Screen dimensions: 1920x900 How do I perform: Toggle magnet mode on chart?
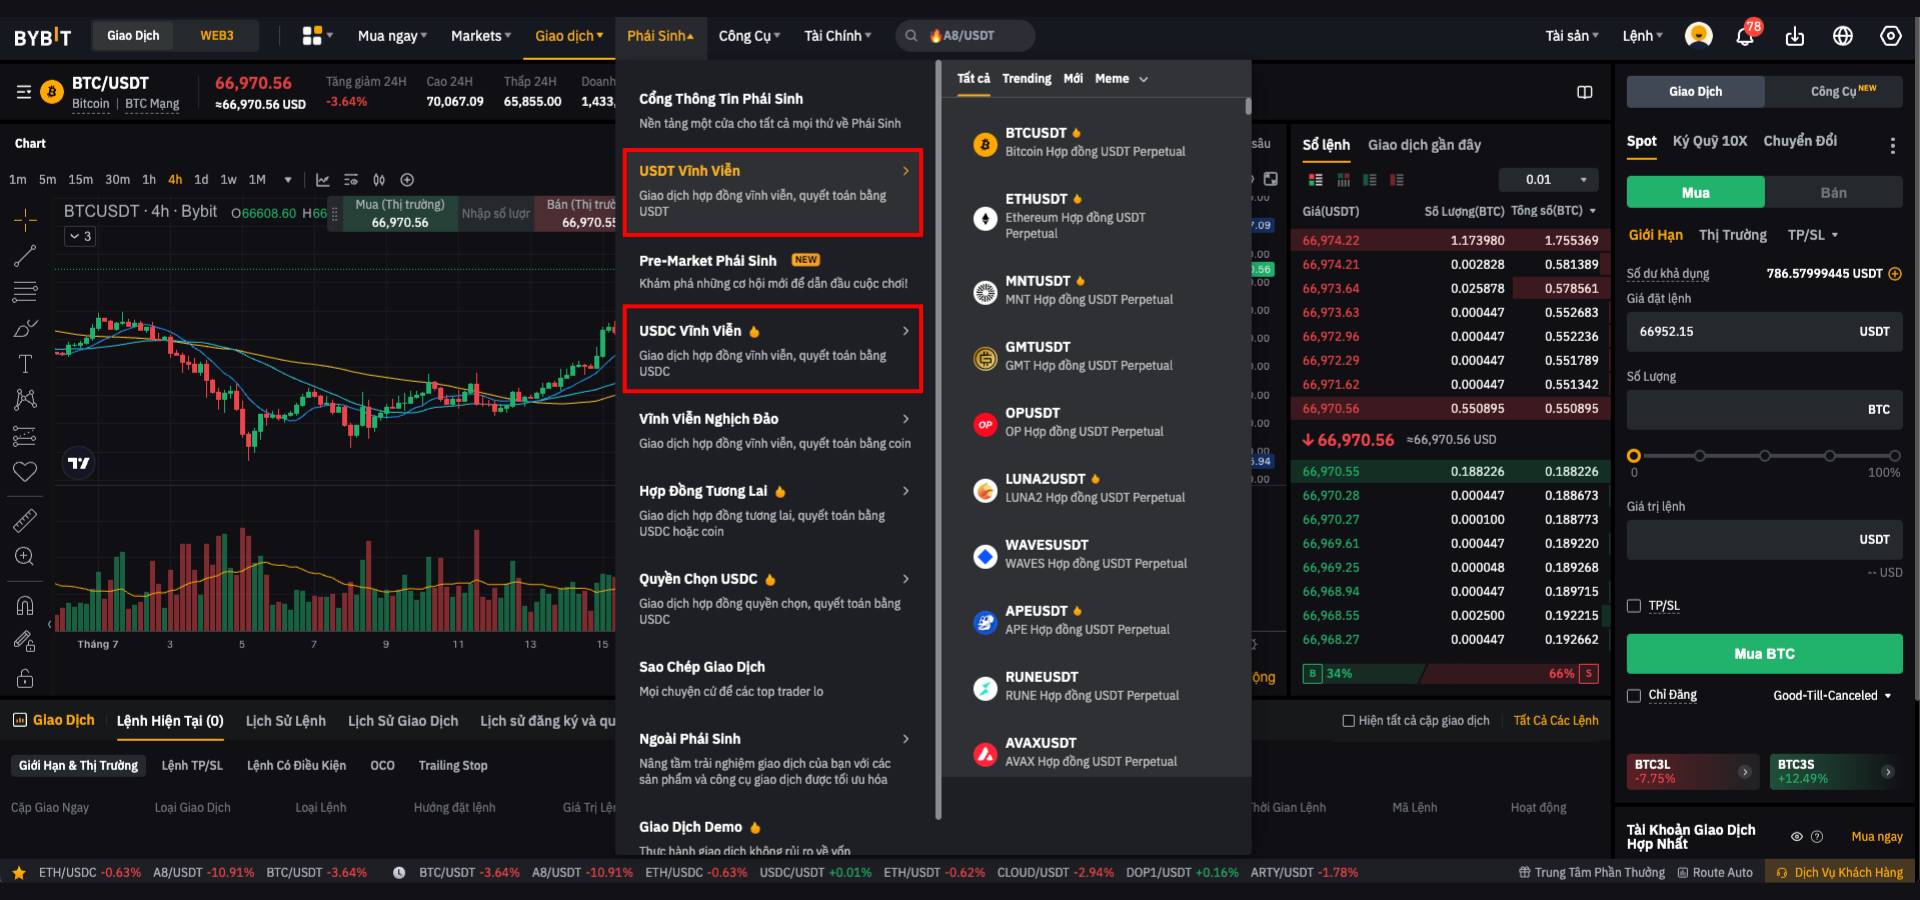tap(25, 605)
